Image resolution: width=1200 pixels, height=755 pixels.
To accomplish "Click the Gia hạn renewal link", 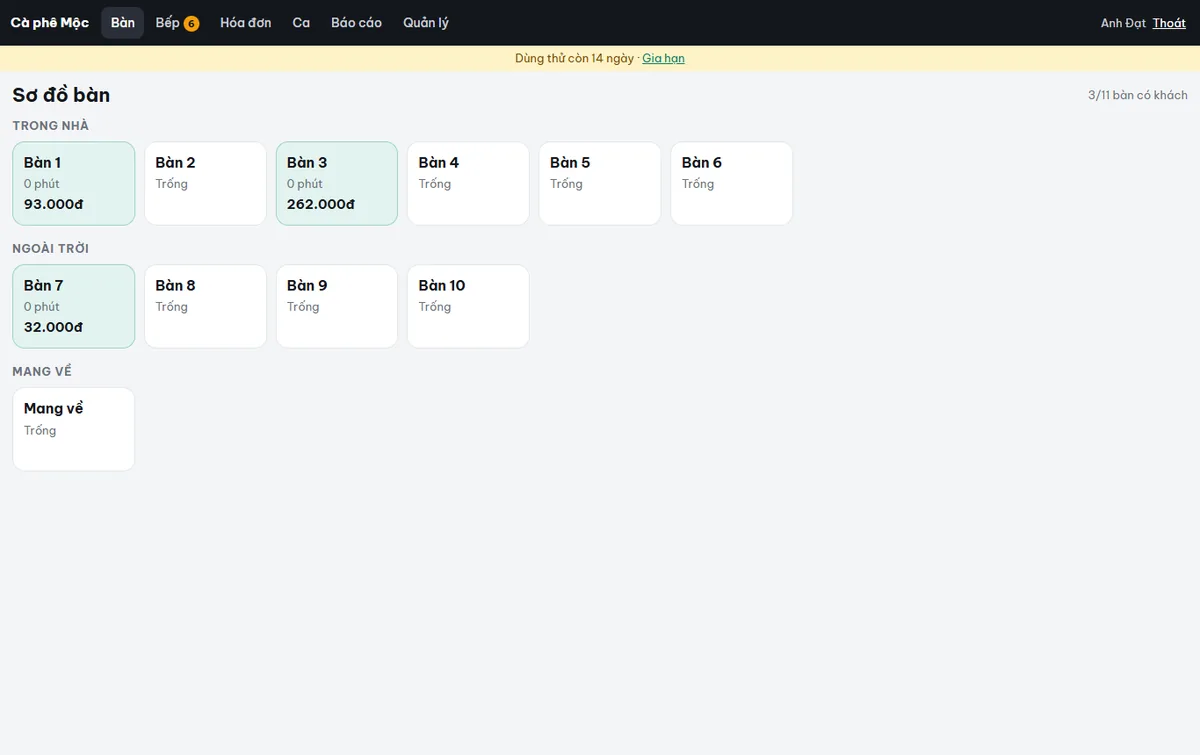I will (x=663, y=58).
